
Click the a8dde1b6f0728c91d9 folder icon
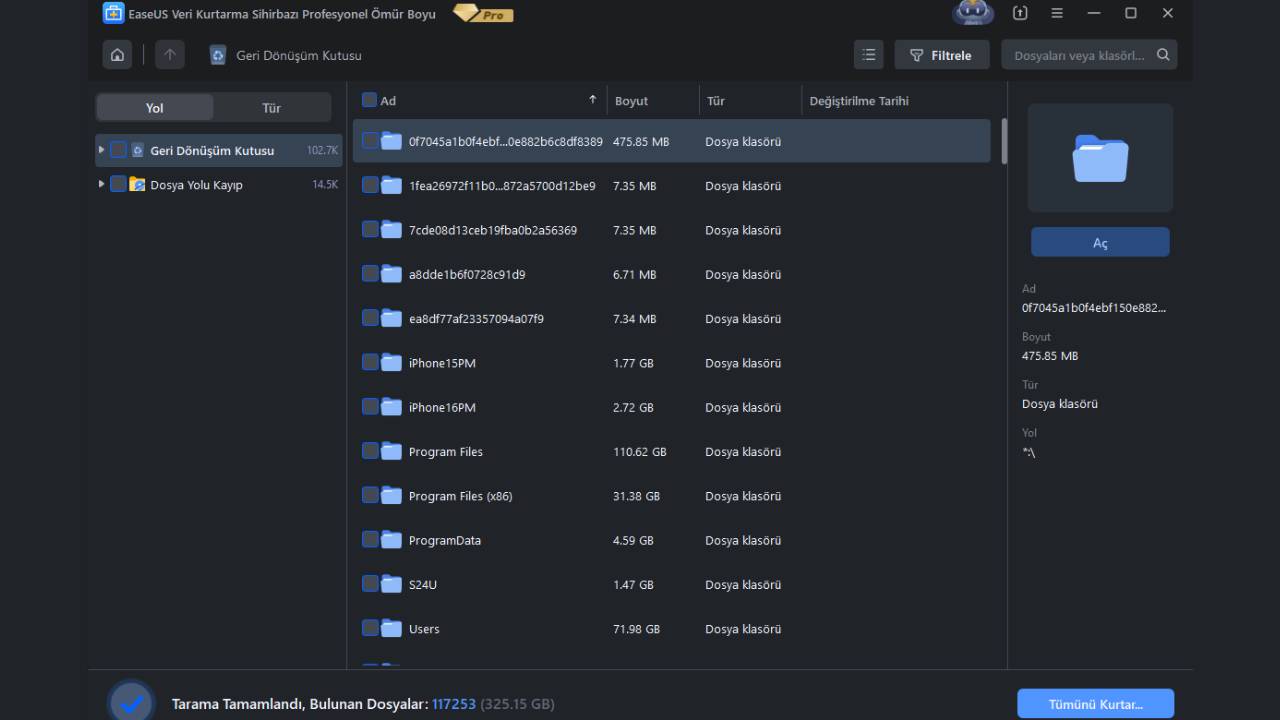tap(391, 274)
